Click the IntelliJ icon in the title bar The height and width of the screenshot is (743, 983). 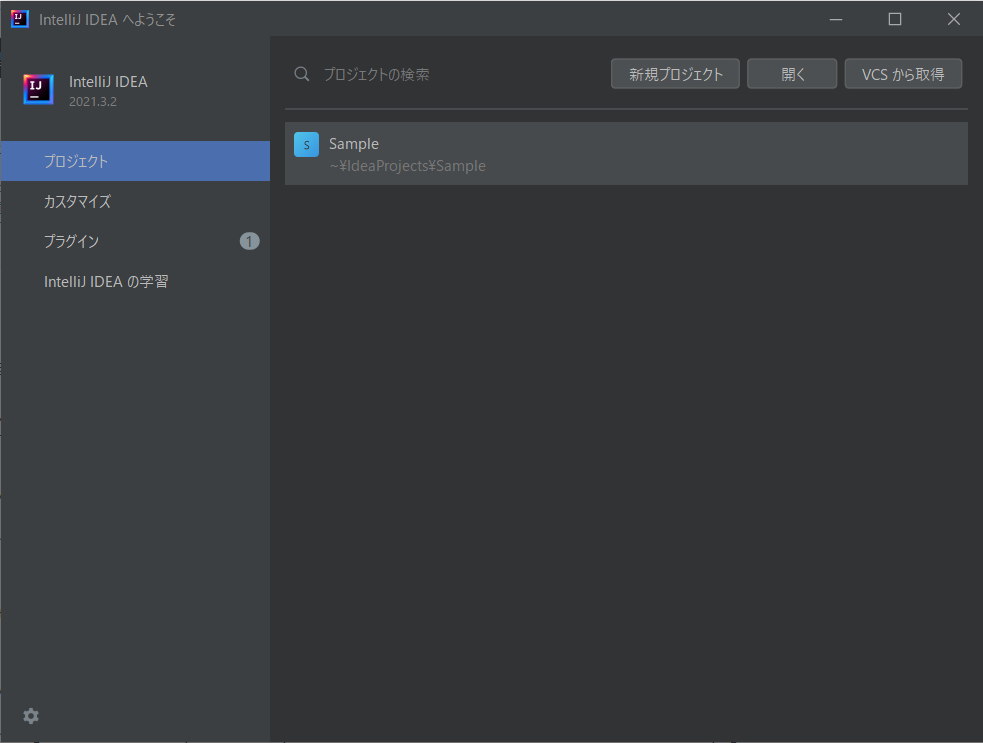(x=20, y=19)
